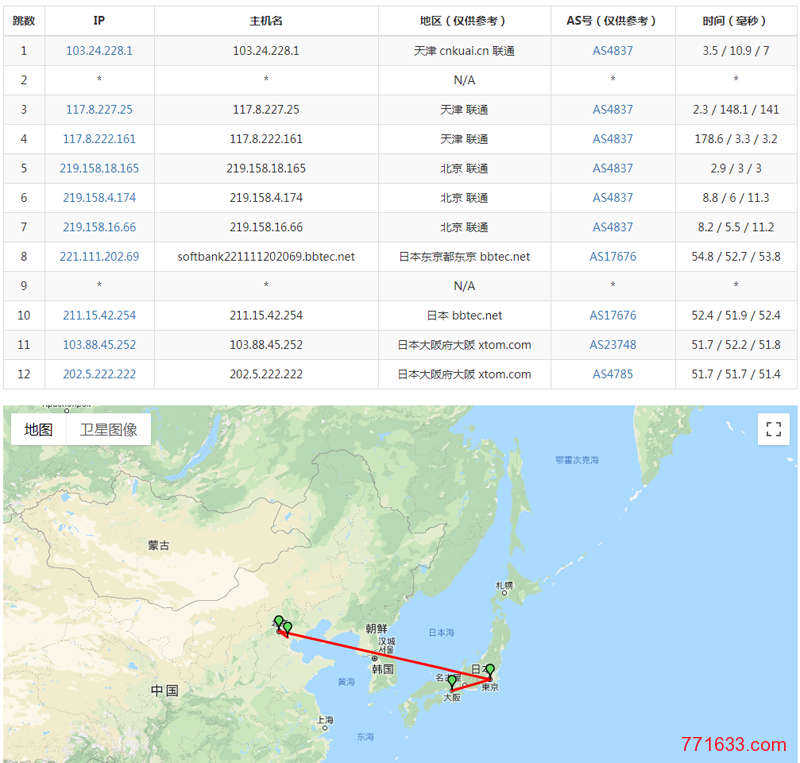Open IP link 103.24.228.1
This screenshot has width=800, height=763.
pos(99,51)
